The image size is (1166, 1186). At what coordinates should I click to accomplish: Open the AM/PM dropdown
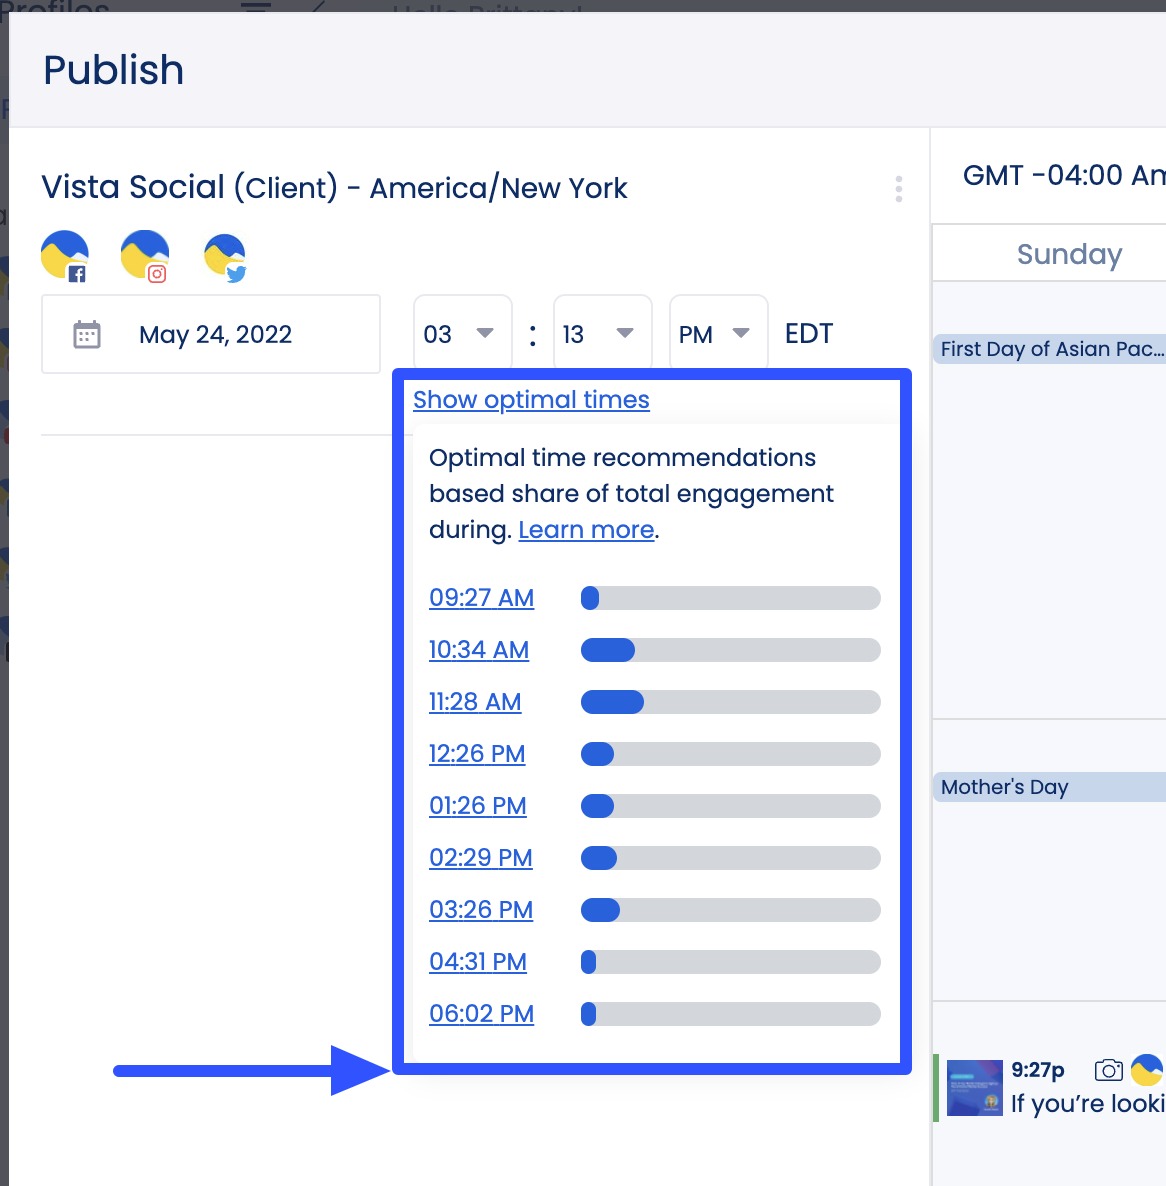(x=717, y=334)
